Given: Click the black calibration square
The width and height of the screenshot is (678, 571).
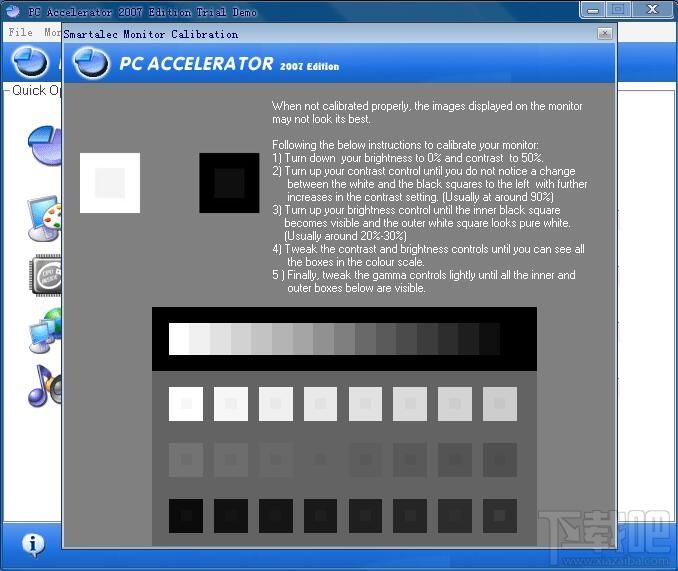Looking at the screenshot, I should pos(229,183).
